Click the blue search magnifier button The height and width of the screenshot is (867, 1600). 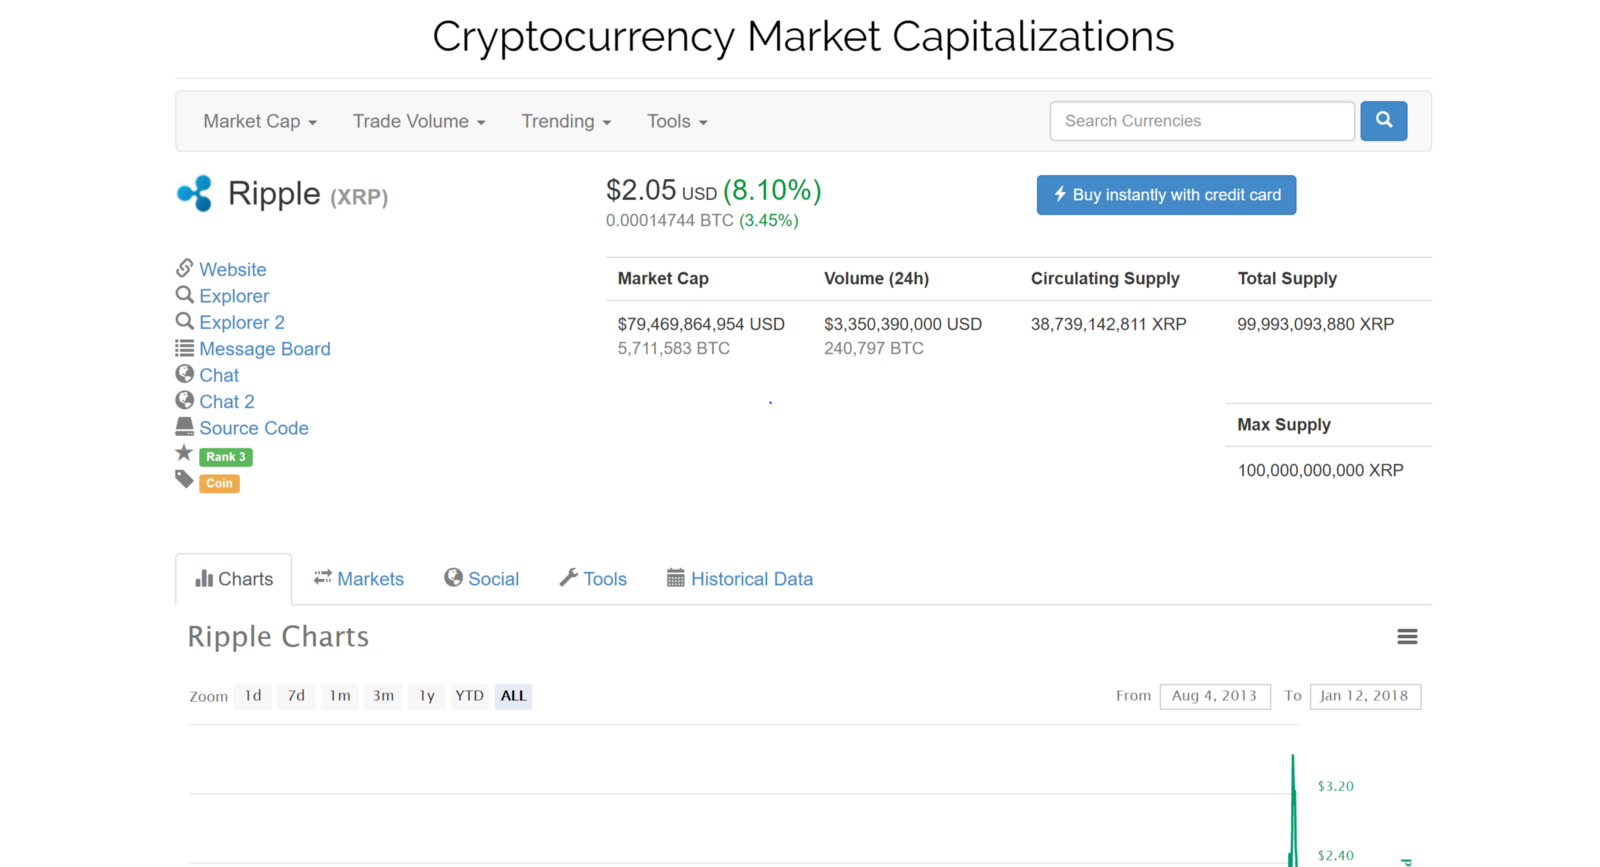click(x=1383, y=121)
